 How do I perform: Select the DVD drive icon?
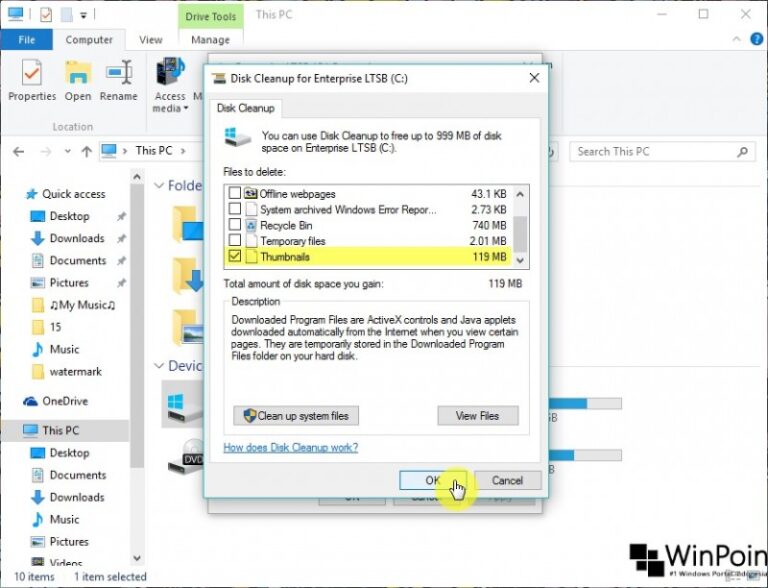click(186, 456)
